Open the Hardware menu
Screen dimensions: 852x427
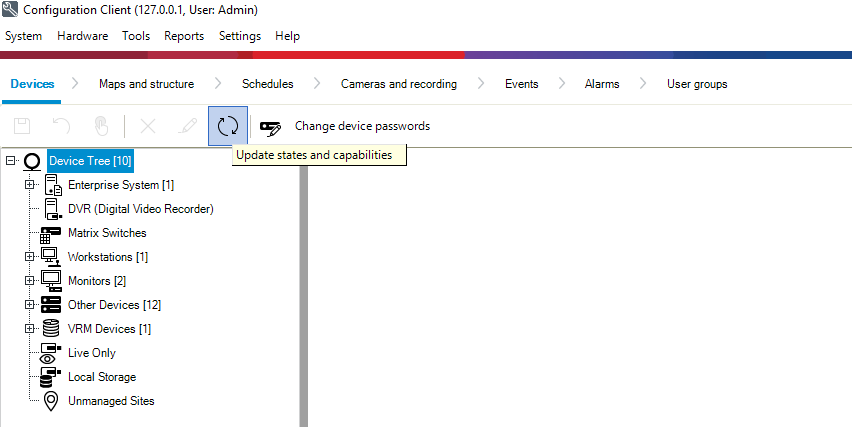83,36
